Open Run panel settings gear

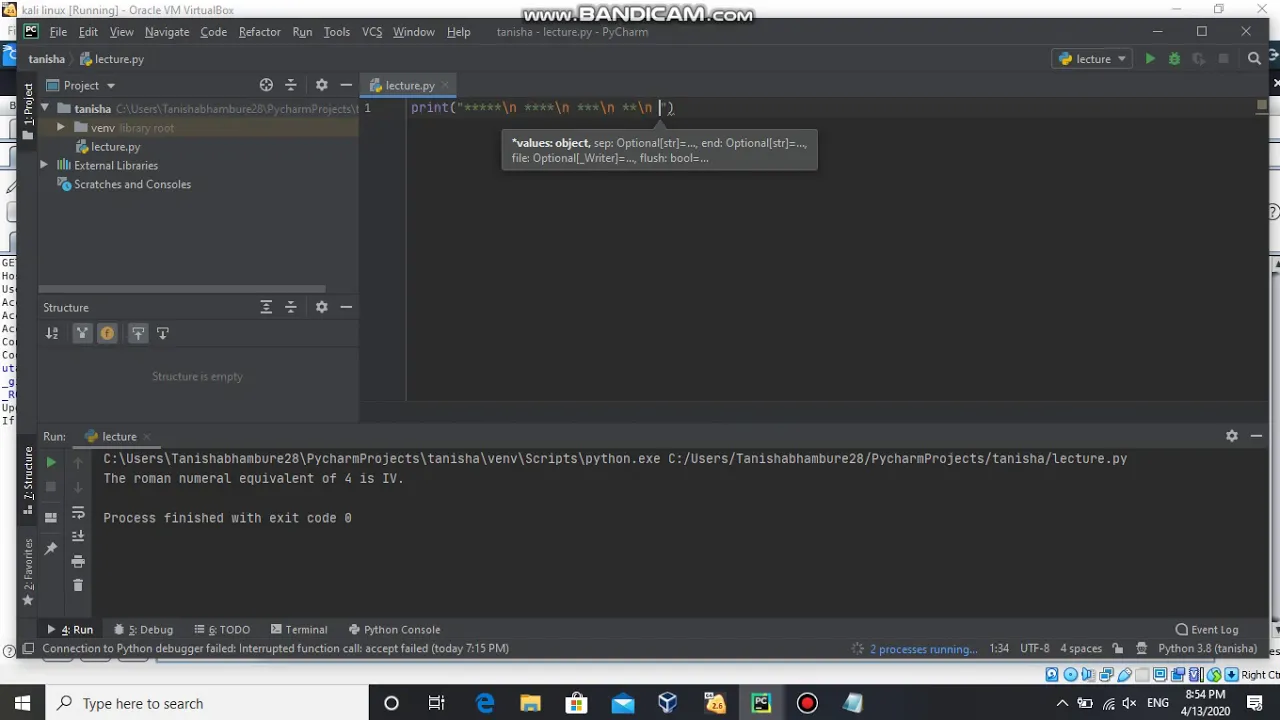[1232, 436]
